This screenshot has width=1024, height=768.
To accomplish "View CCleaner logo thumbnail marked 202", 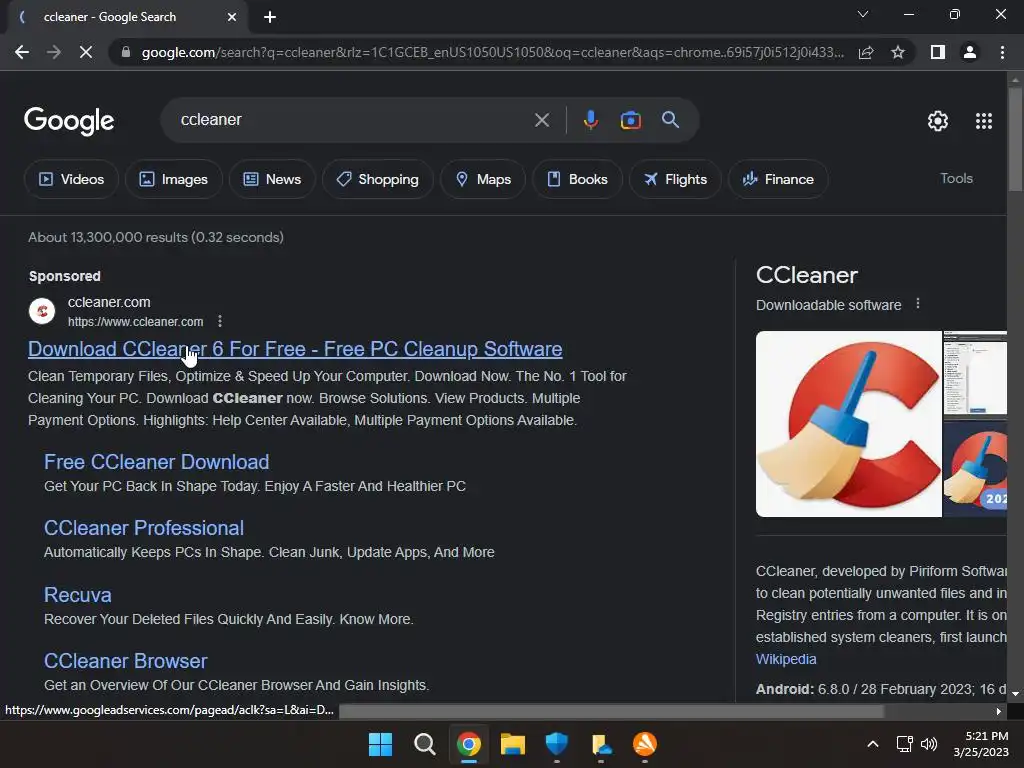I will point(975,469).
